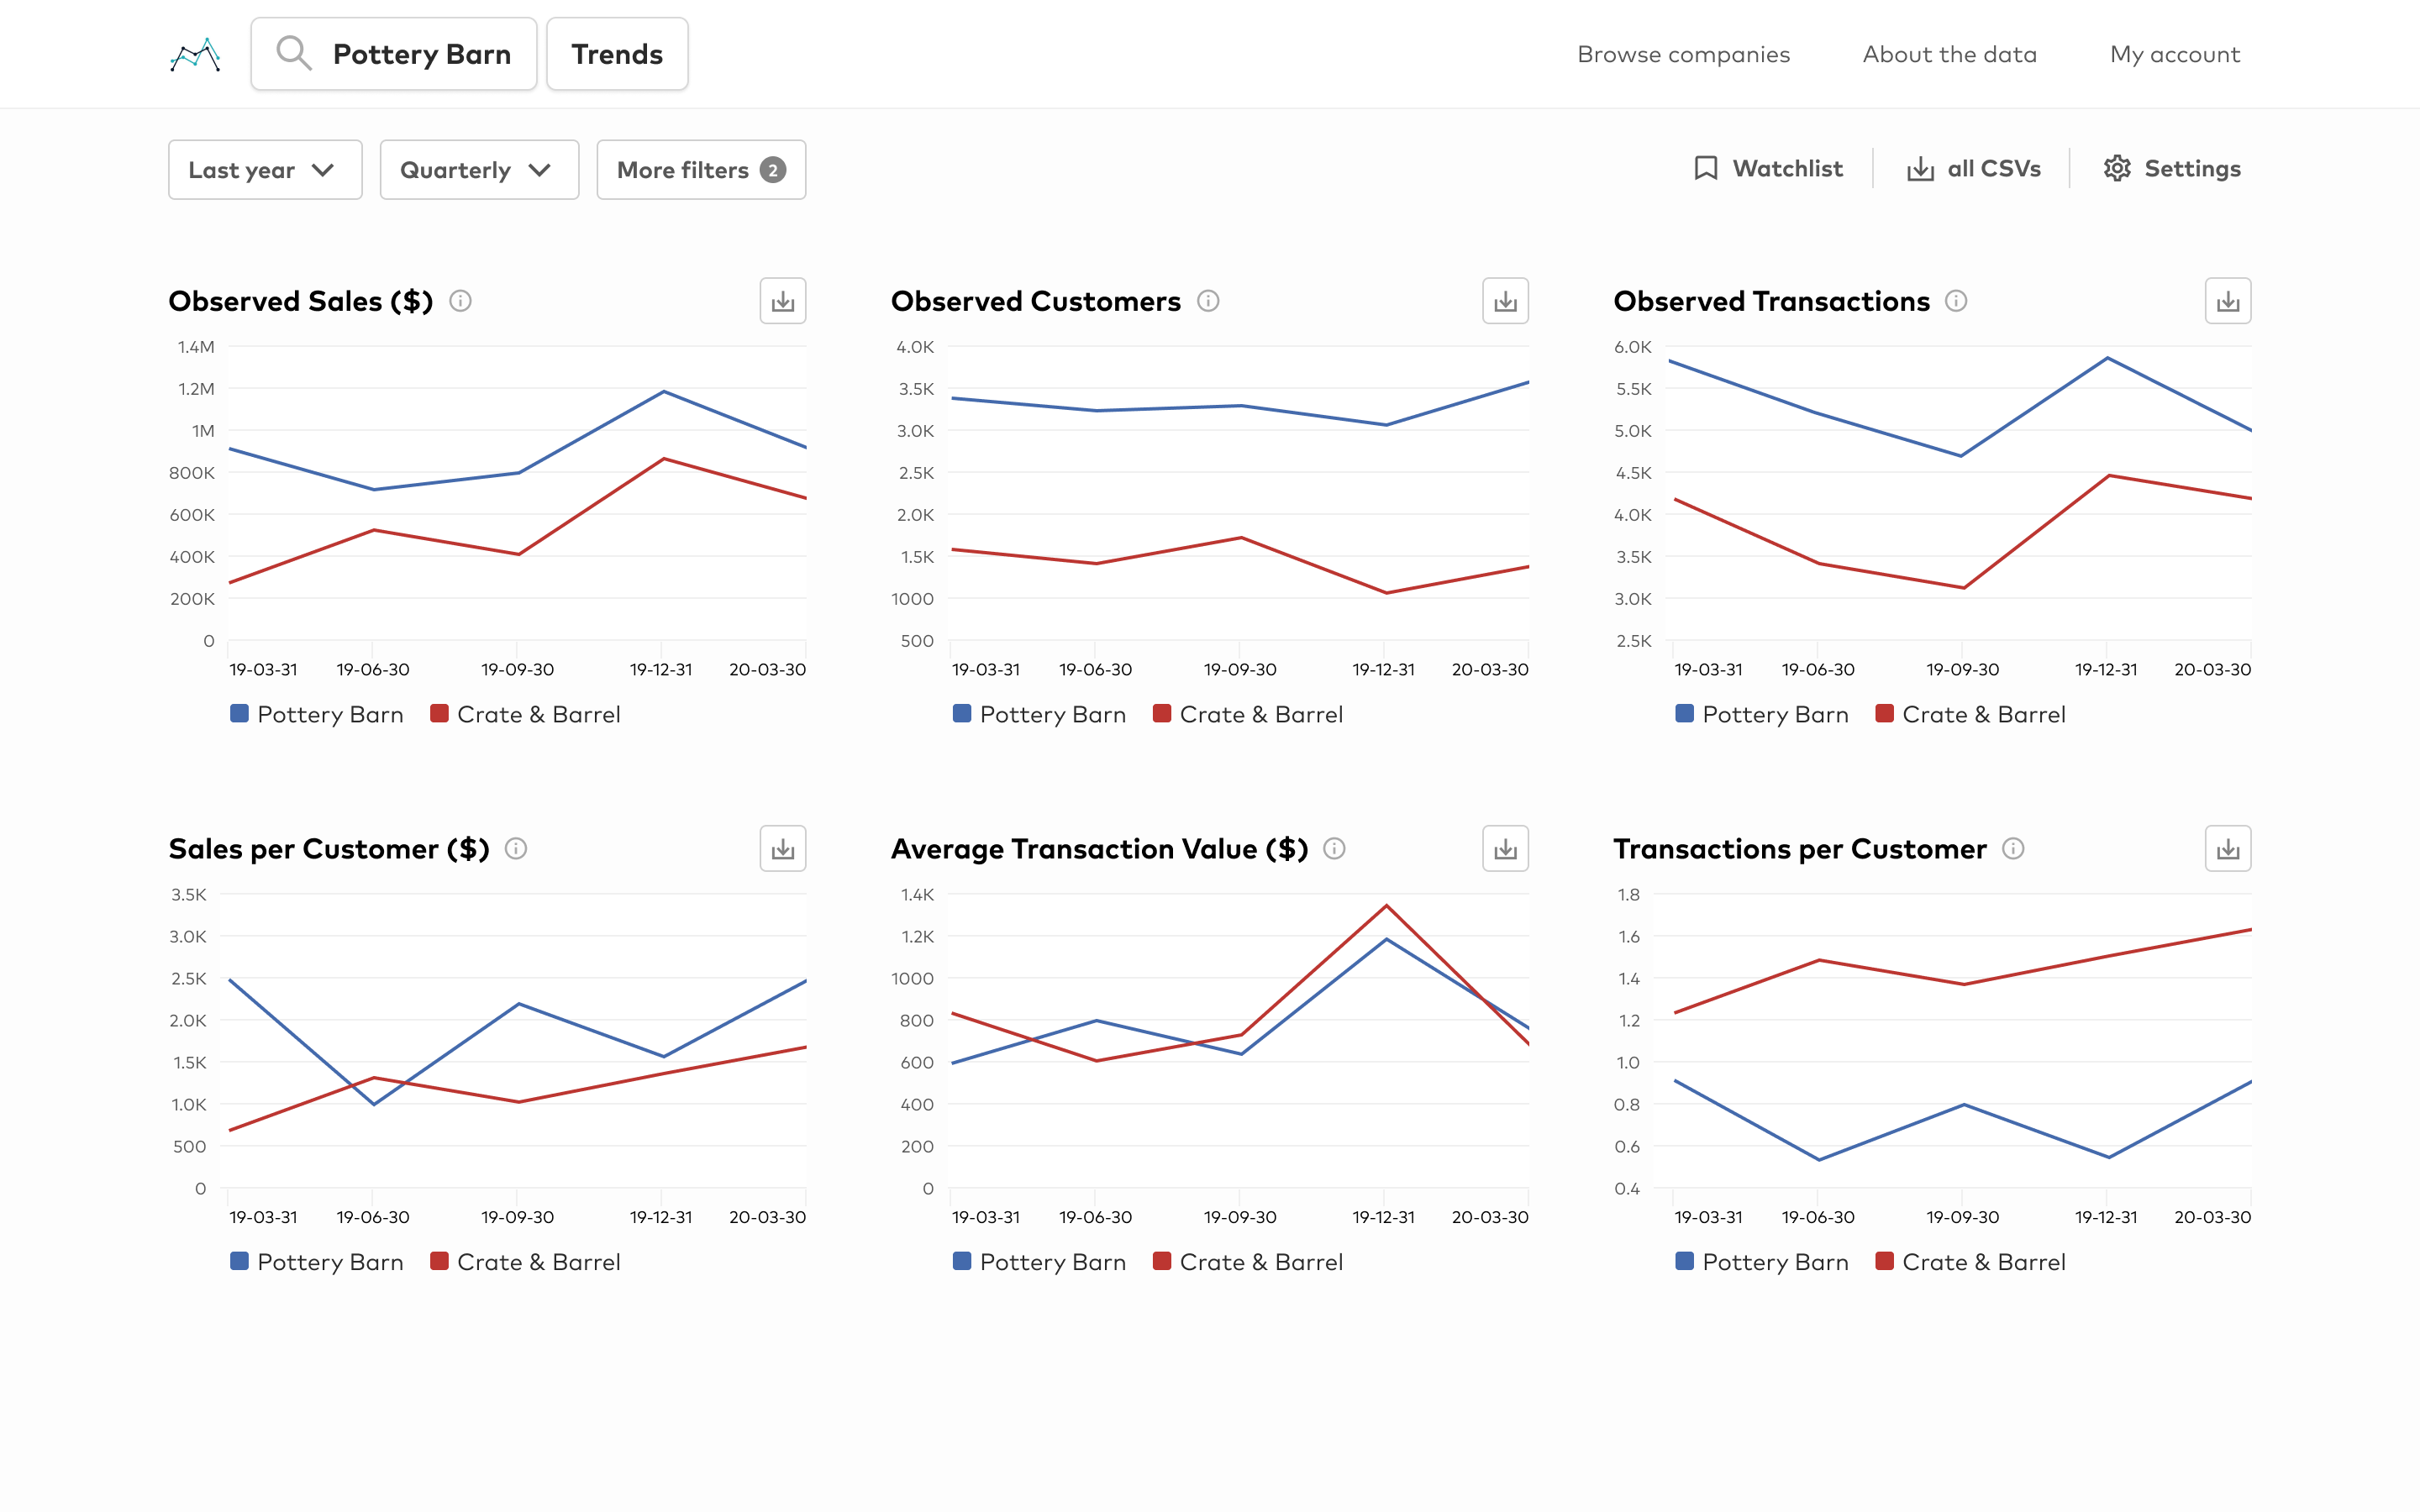Screen dimensions: 2420x1512
Task: Open More filters panel
Action: [x=701, y=170]
